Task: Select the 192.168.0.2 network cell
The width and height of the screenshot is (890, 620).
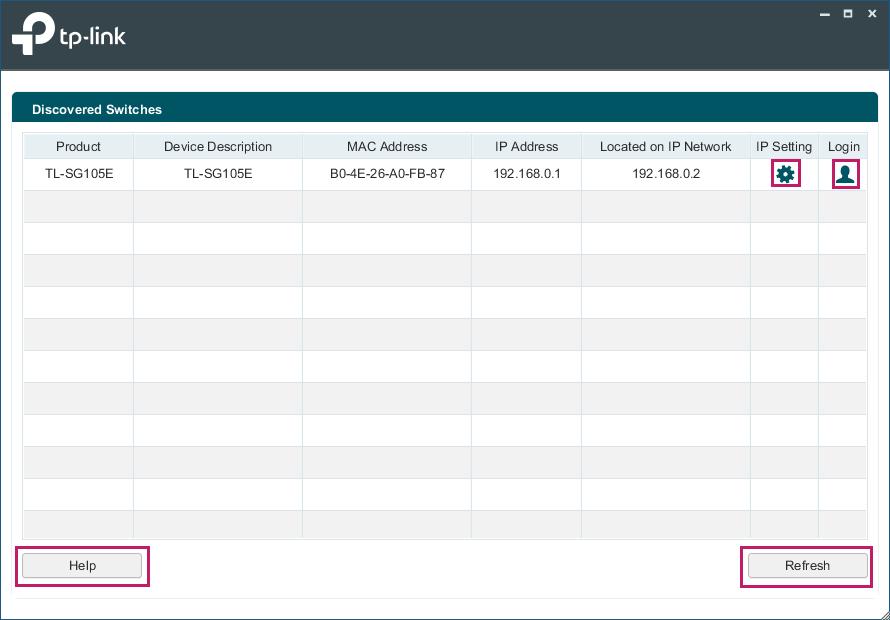Action: [666, 174]
